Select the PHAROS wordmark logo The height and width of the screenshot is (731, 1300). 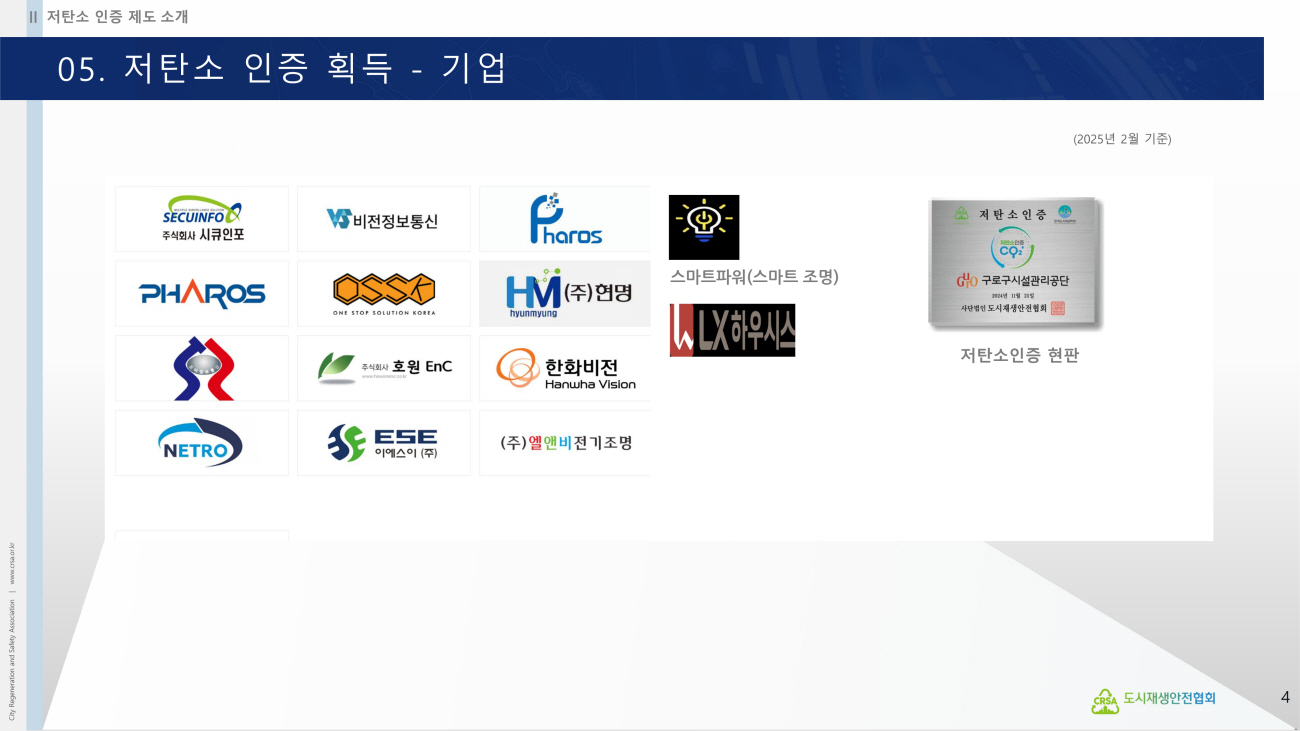pyautogui.click(x=202, y=294)
